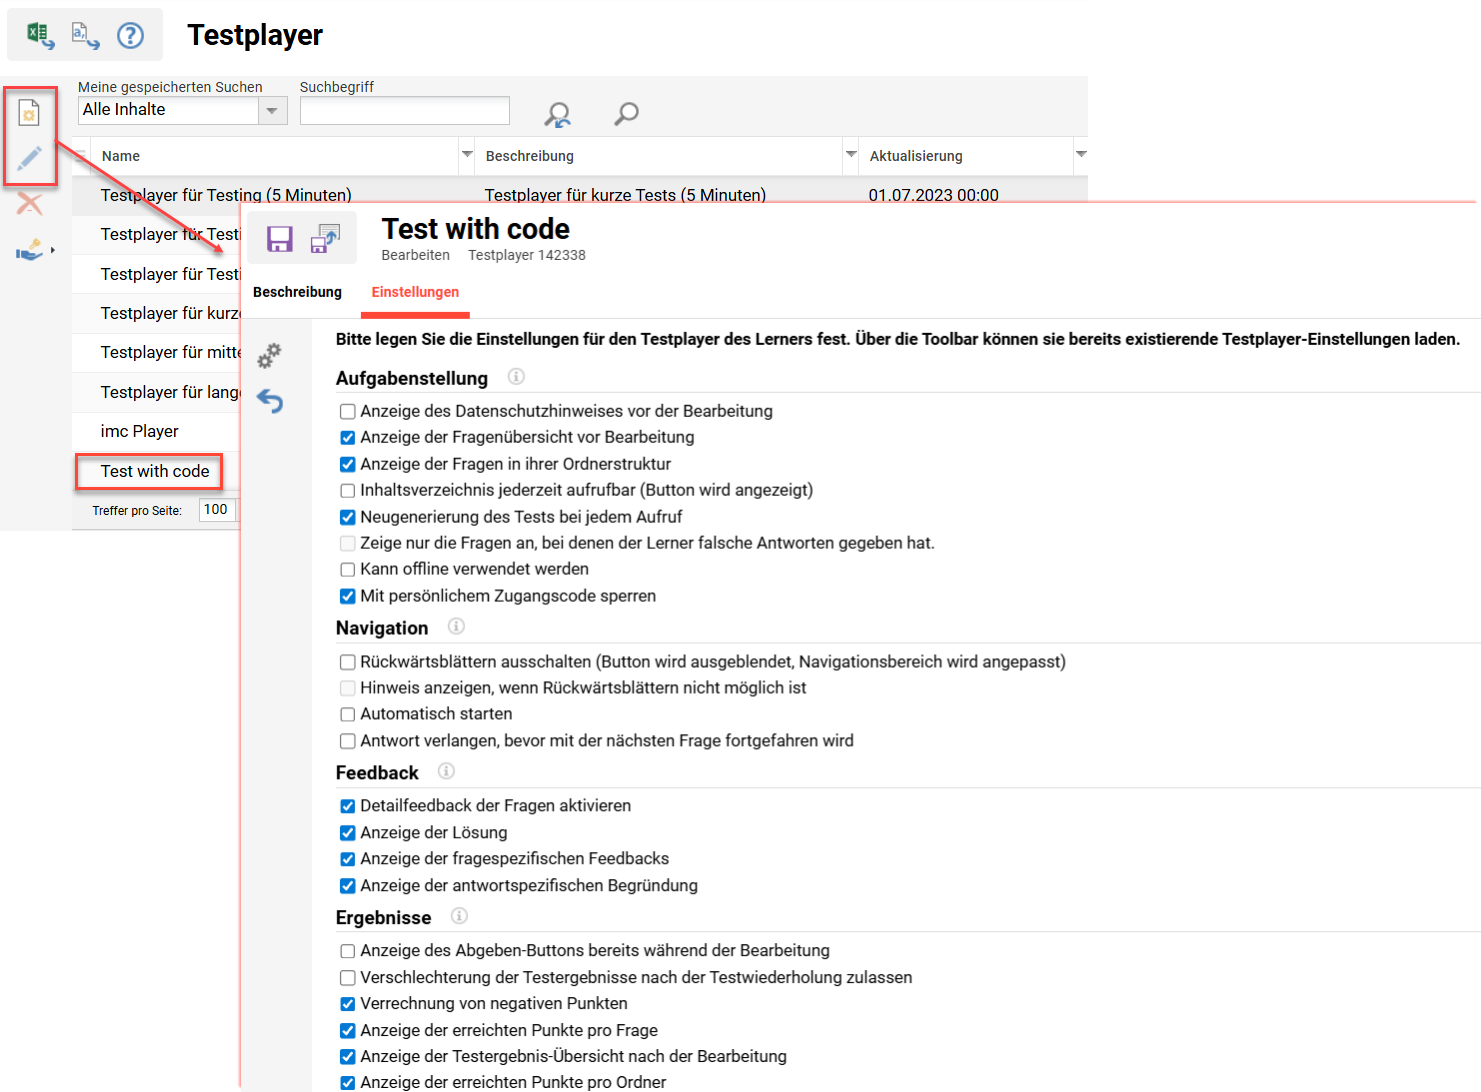The height and width of the screenshot is (1092, 1481).
Task: Enable Inhaltsverzeichnis jederzeit aufrufbar checkbox
Action: point(347,490)
